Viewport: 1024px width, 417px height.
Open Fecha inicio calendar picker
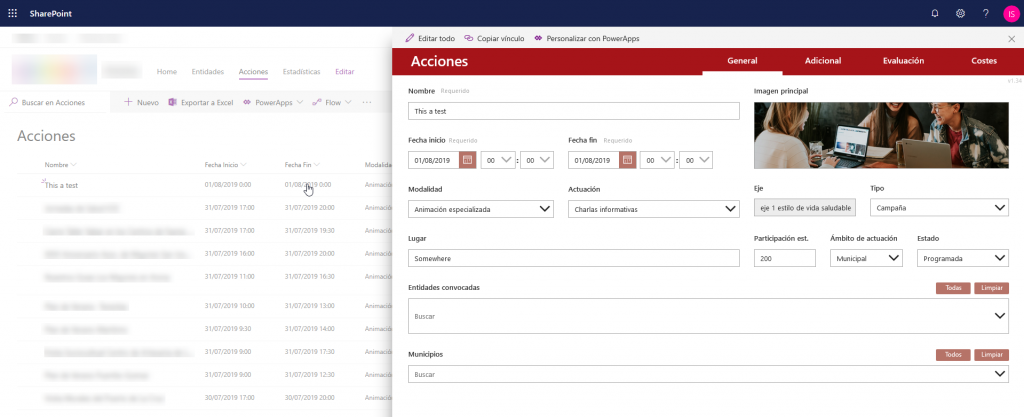[467, 159]
